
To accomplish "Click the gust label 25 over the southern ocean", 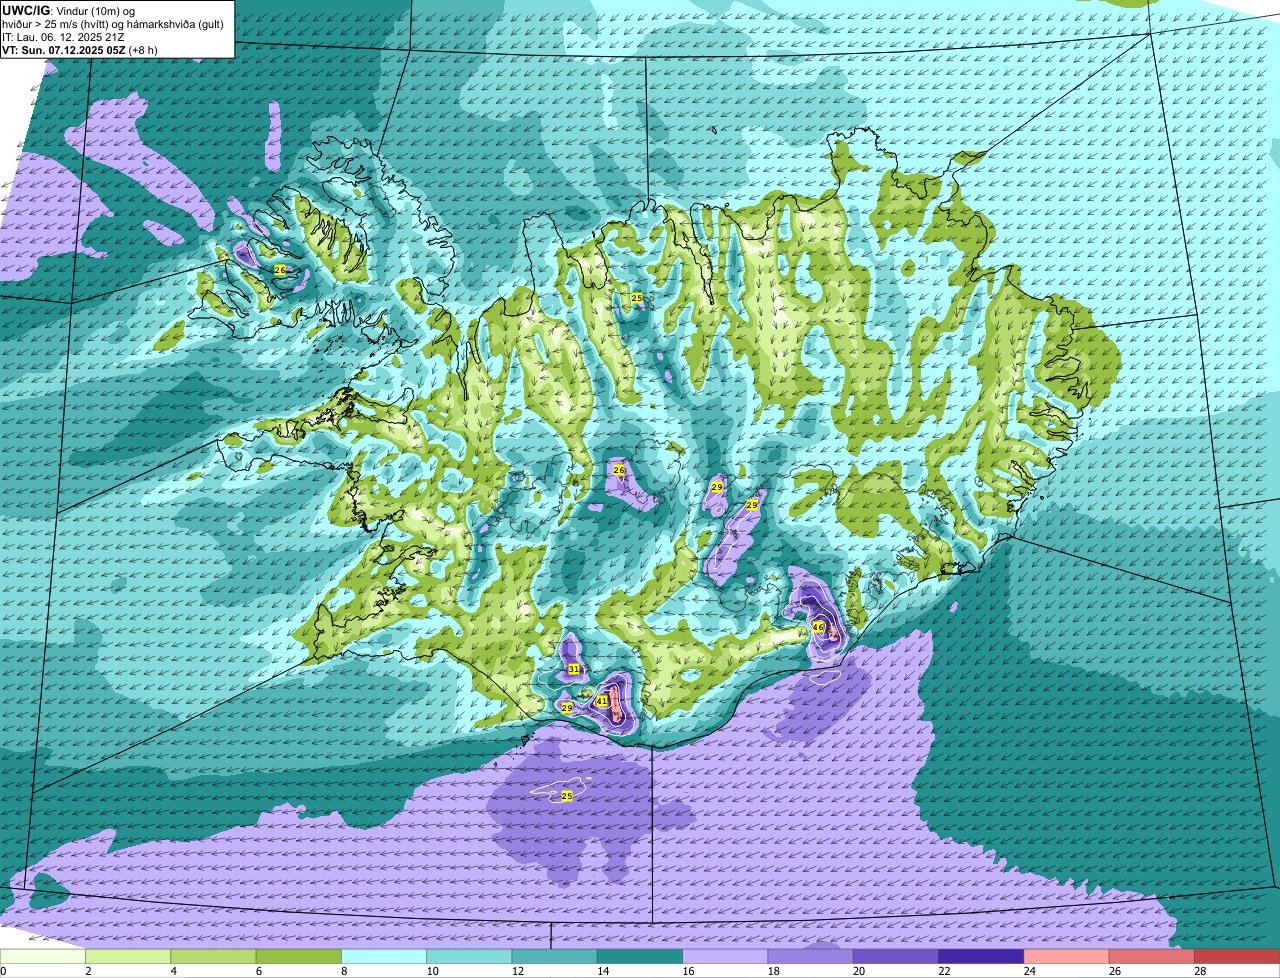I will 567,796.
